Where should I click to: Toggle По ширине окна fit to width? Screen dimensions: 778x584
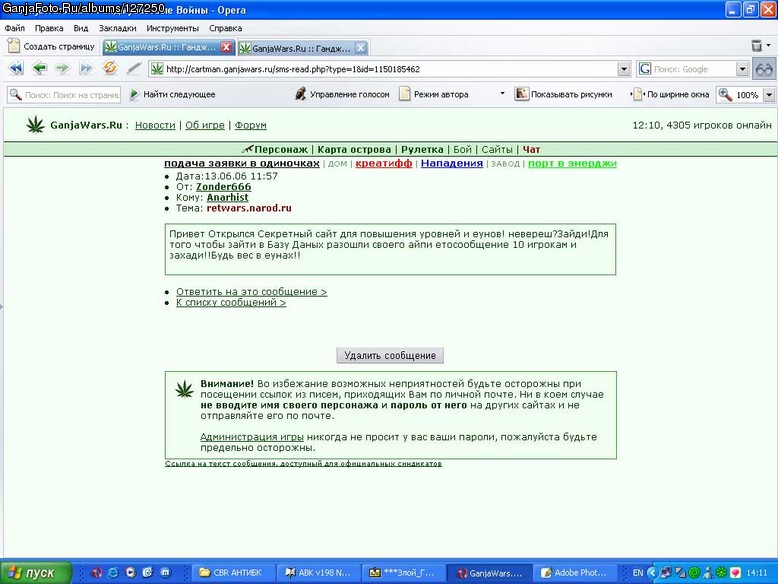click(x=670, y=94)
